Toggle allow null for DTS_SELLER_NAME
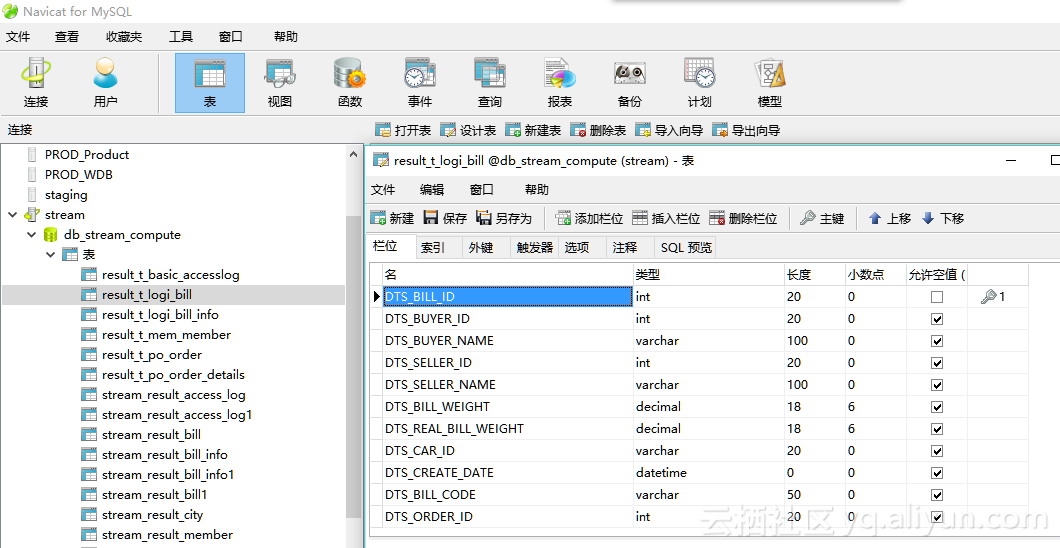The width and height of the screenshot is (1060, 548). click(936, 384)
